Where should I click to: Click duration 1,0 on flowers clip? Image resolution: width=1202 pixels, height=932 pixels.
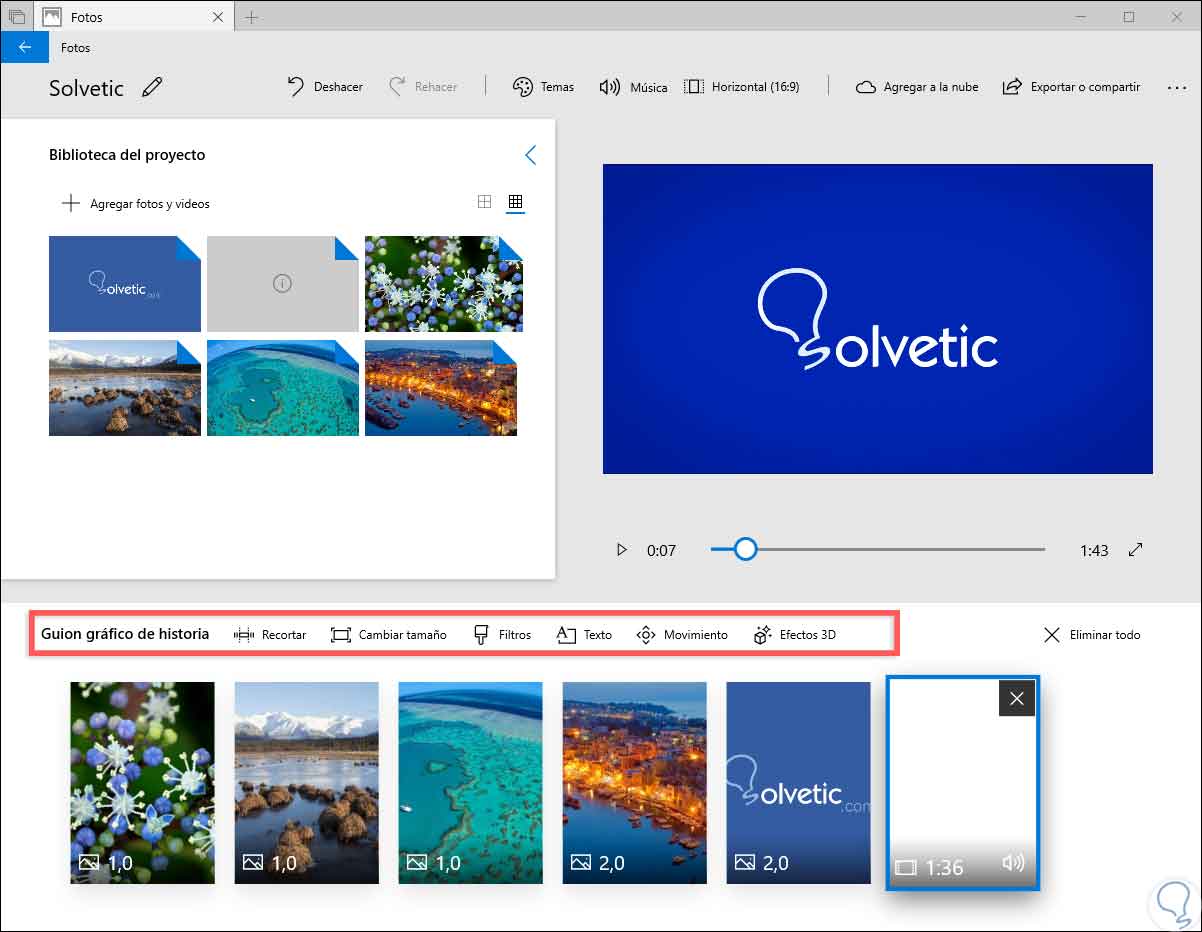[119, 862]
